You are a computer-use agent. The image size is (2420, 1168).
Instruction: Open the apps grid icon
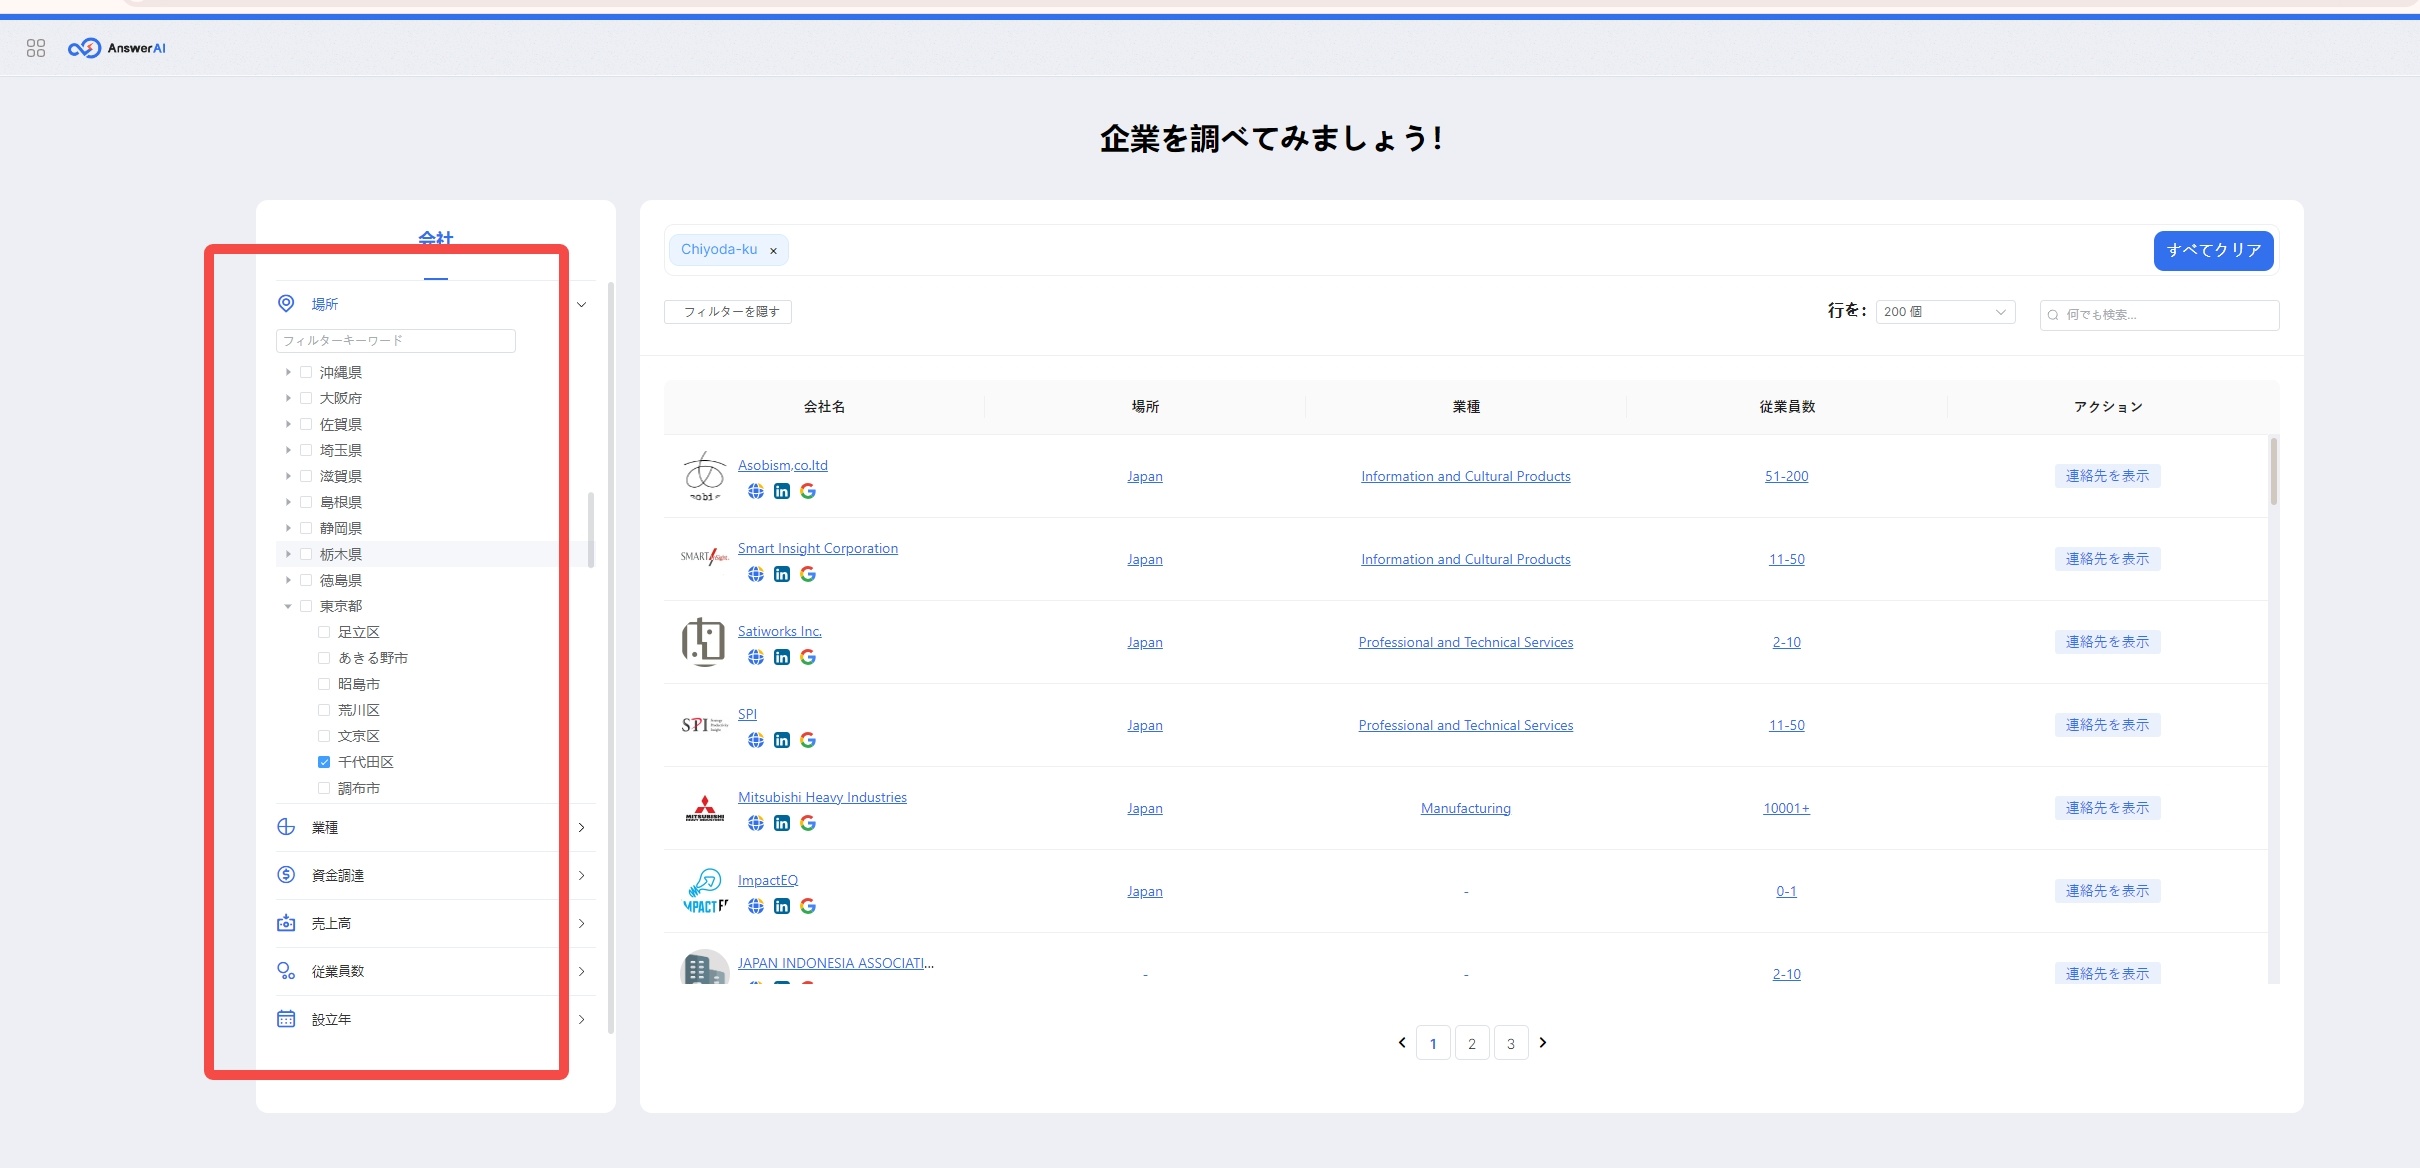(36, 48)
